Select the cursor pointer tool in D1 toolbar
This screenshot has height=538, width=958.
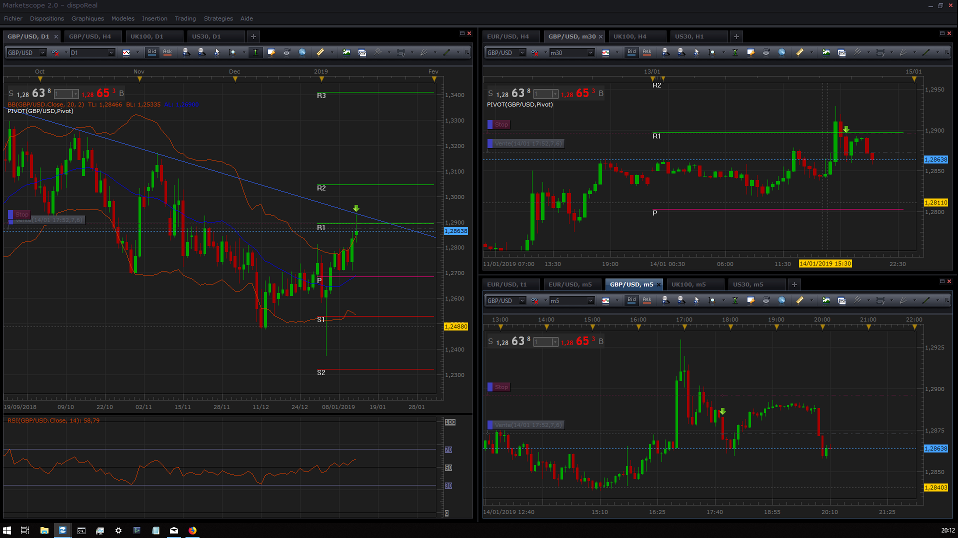pos(217,53)
